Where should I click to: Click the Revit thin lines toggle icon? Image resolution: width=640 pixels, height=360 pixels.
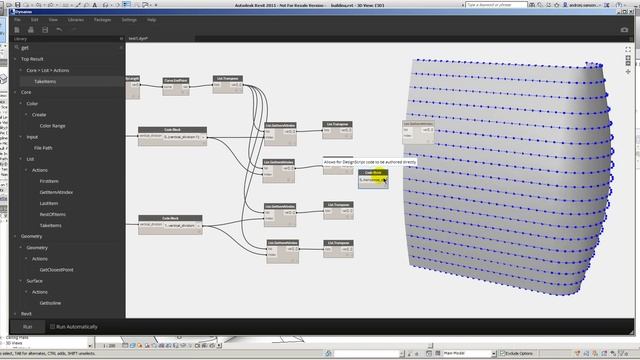[127, 4]
